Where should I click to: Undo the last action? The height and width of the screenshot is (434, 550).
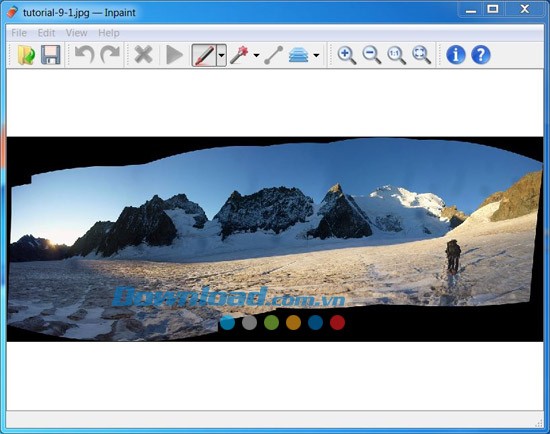pyautogui.click(x=85, y=55)
